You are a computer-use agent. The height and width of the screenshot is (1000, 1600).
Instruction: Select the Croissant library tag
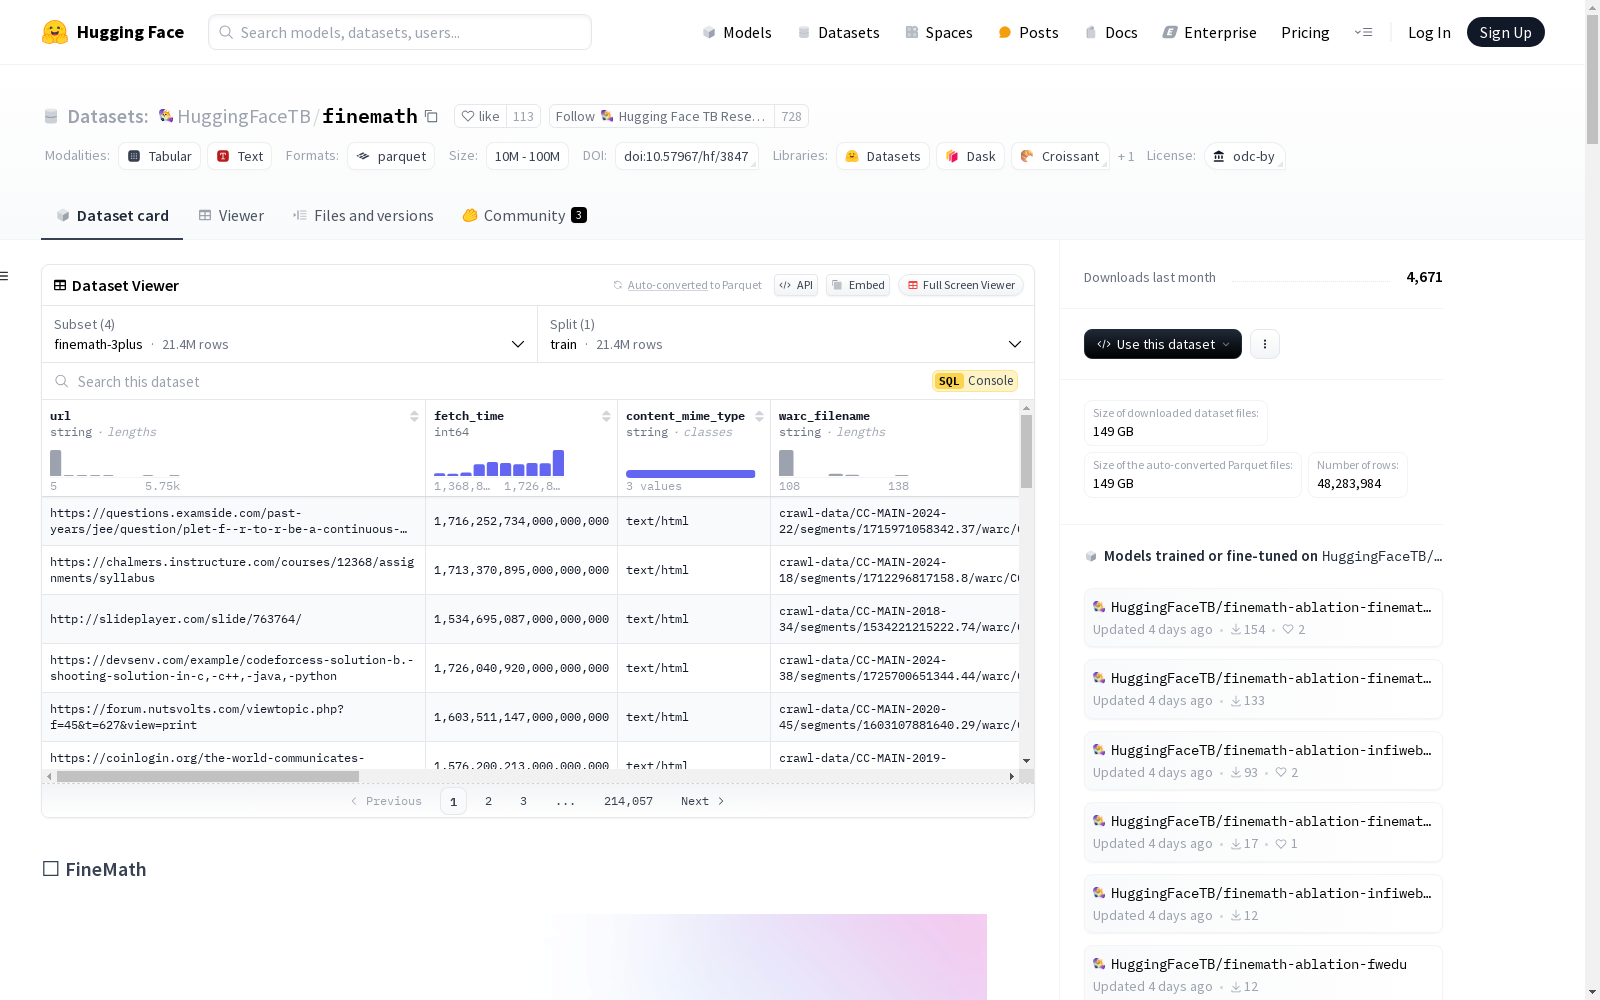click(x=1060, y=156)
